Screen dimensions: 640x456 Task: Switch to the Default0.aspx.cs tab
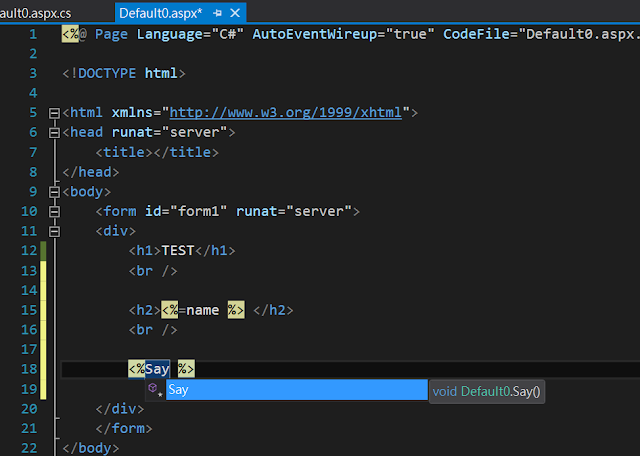36,13
